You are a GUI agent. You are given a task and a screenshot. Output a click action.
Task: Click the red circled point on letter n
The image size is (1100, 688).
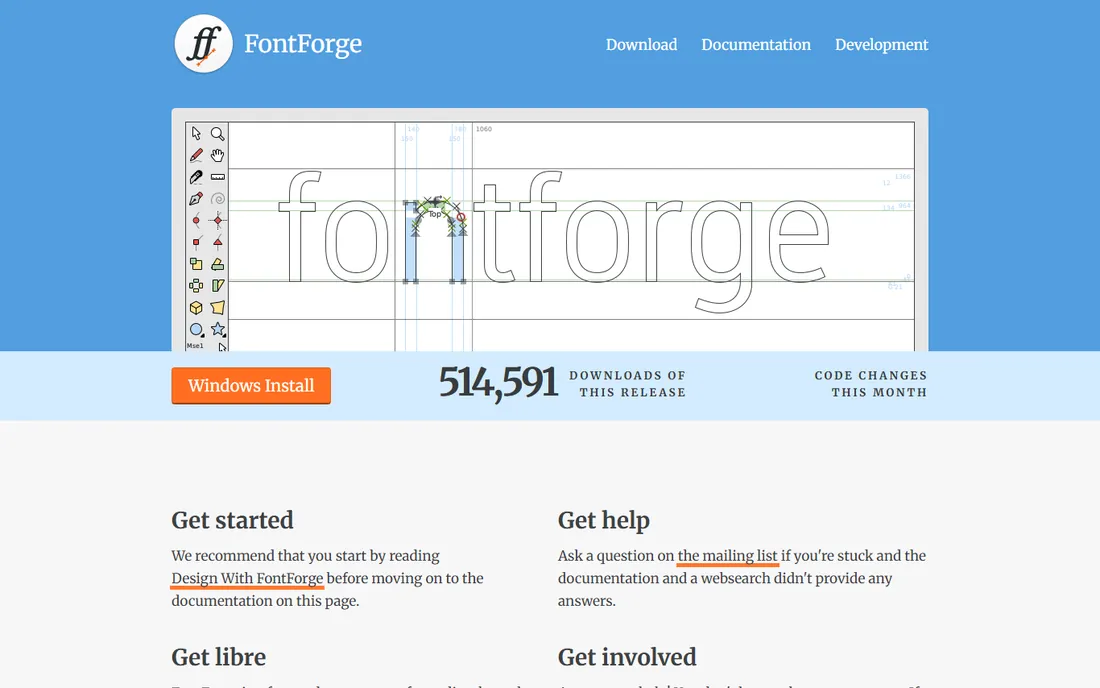coord(461,217)
